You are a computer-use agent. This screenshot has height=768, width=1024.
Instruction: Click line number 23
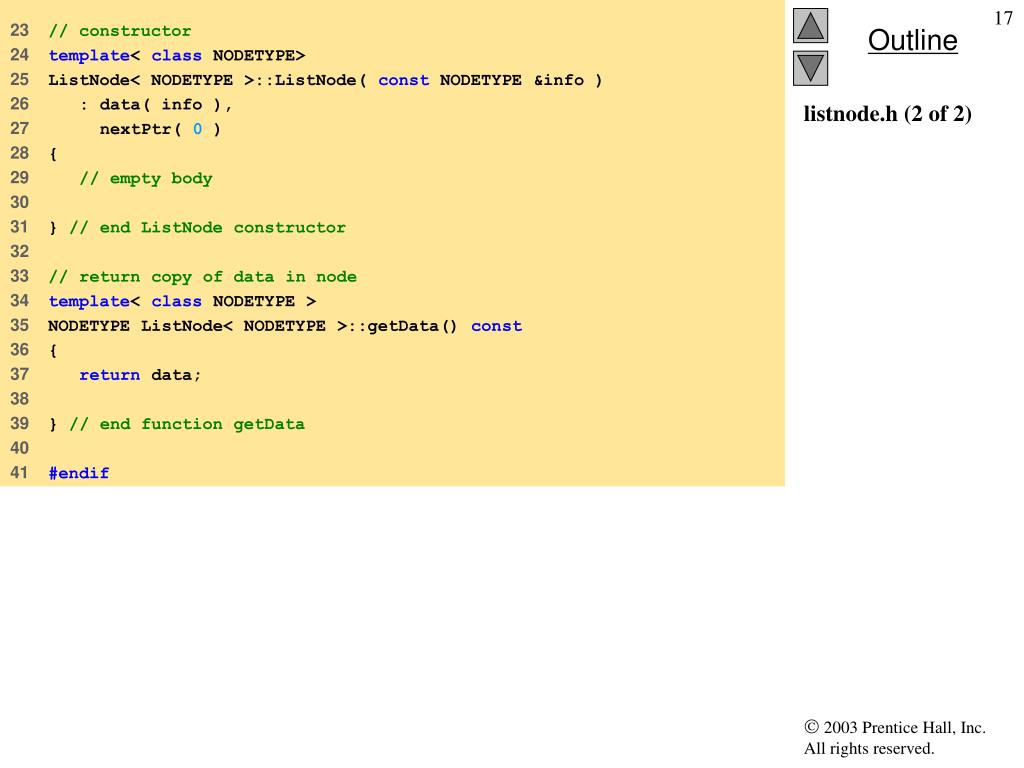20,30
